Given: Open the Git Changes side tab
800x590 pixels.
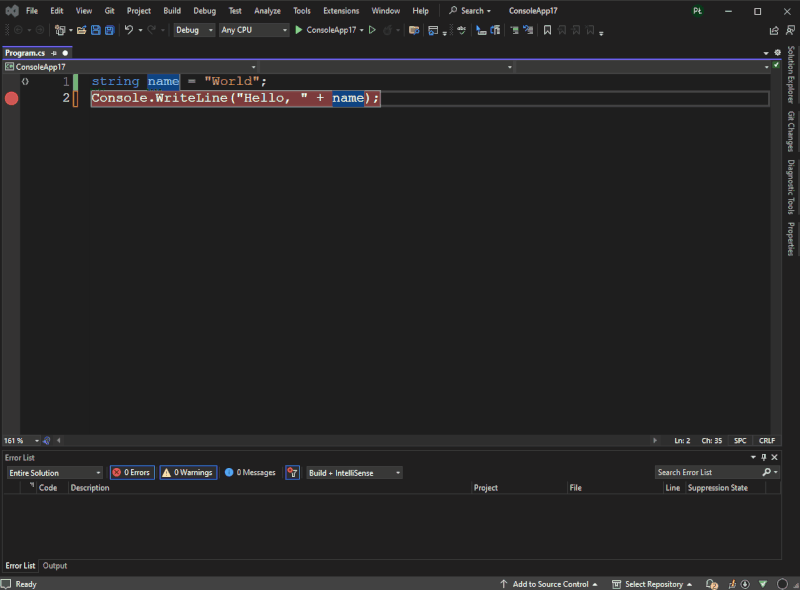Looking at the screenshot, I should (x=791, y=131).
